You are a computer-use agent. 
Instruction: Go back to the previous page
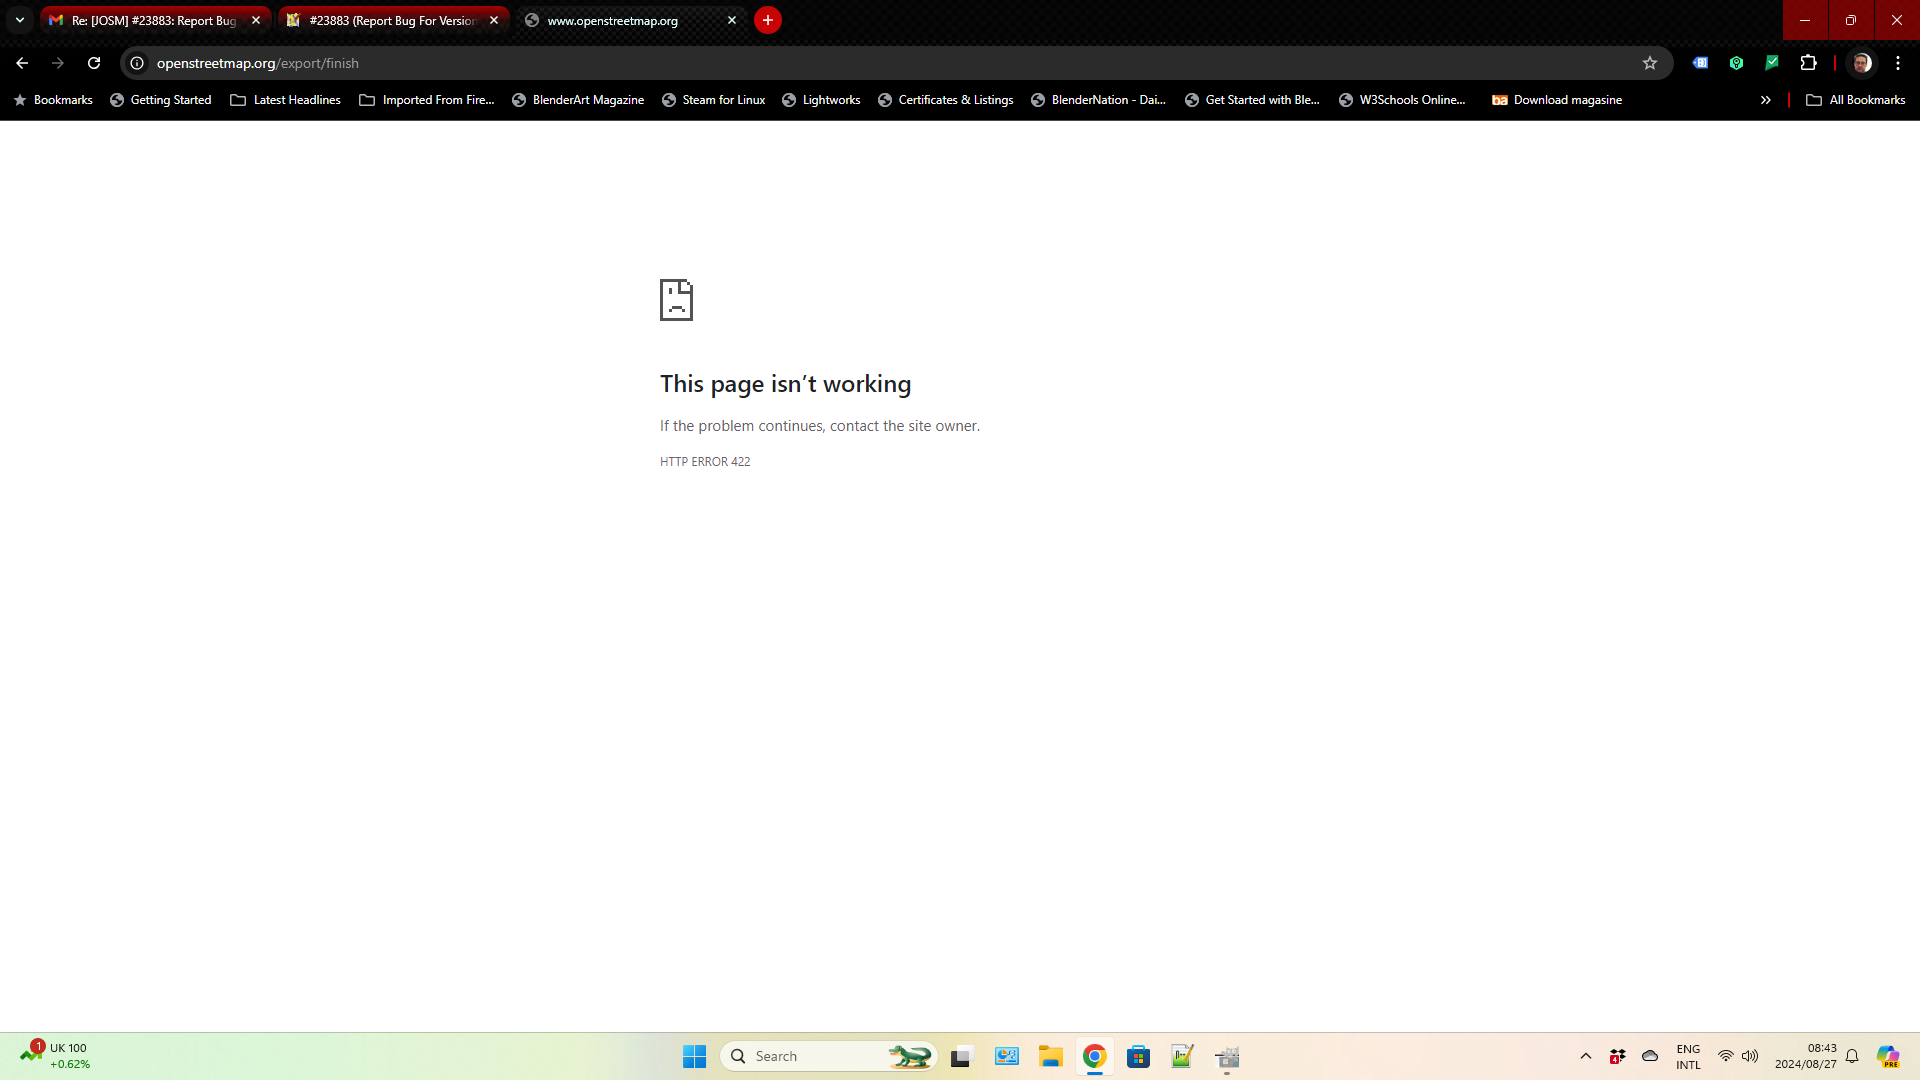coord(22,63)
